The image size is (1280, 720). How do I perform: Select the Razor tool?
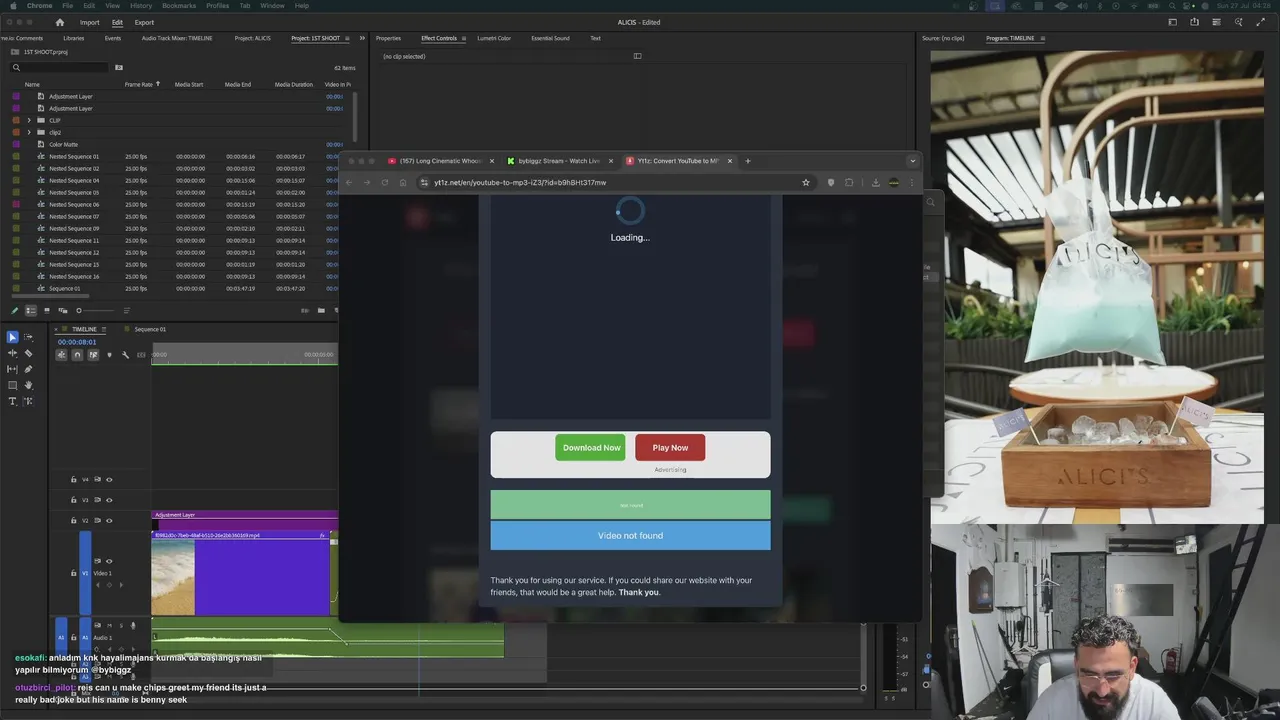tap(28, 353)
